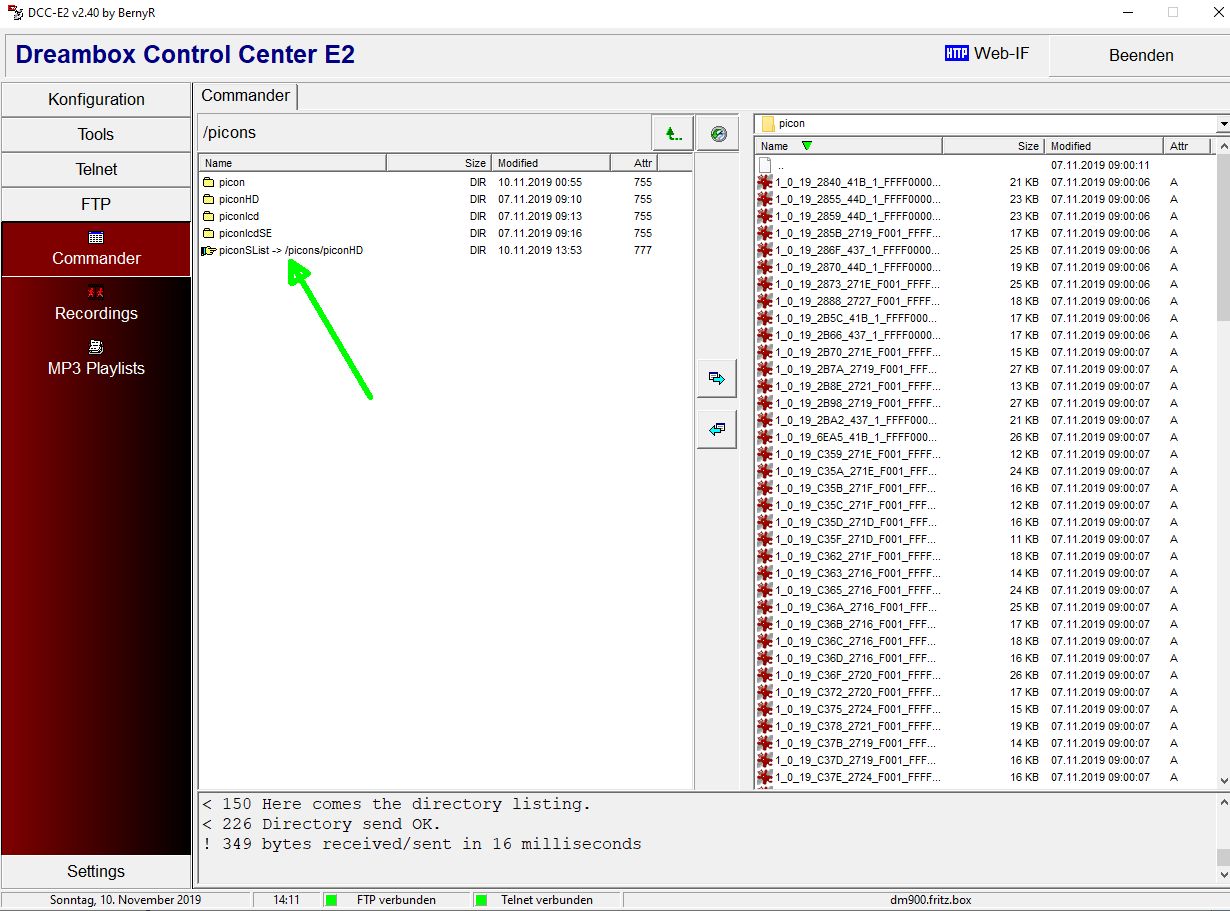Click the HTTP icon beside Web-IF
Image resolution: width=1230 pixels, height=911 pixels.
click(957, 53)
